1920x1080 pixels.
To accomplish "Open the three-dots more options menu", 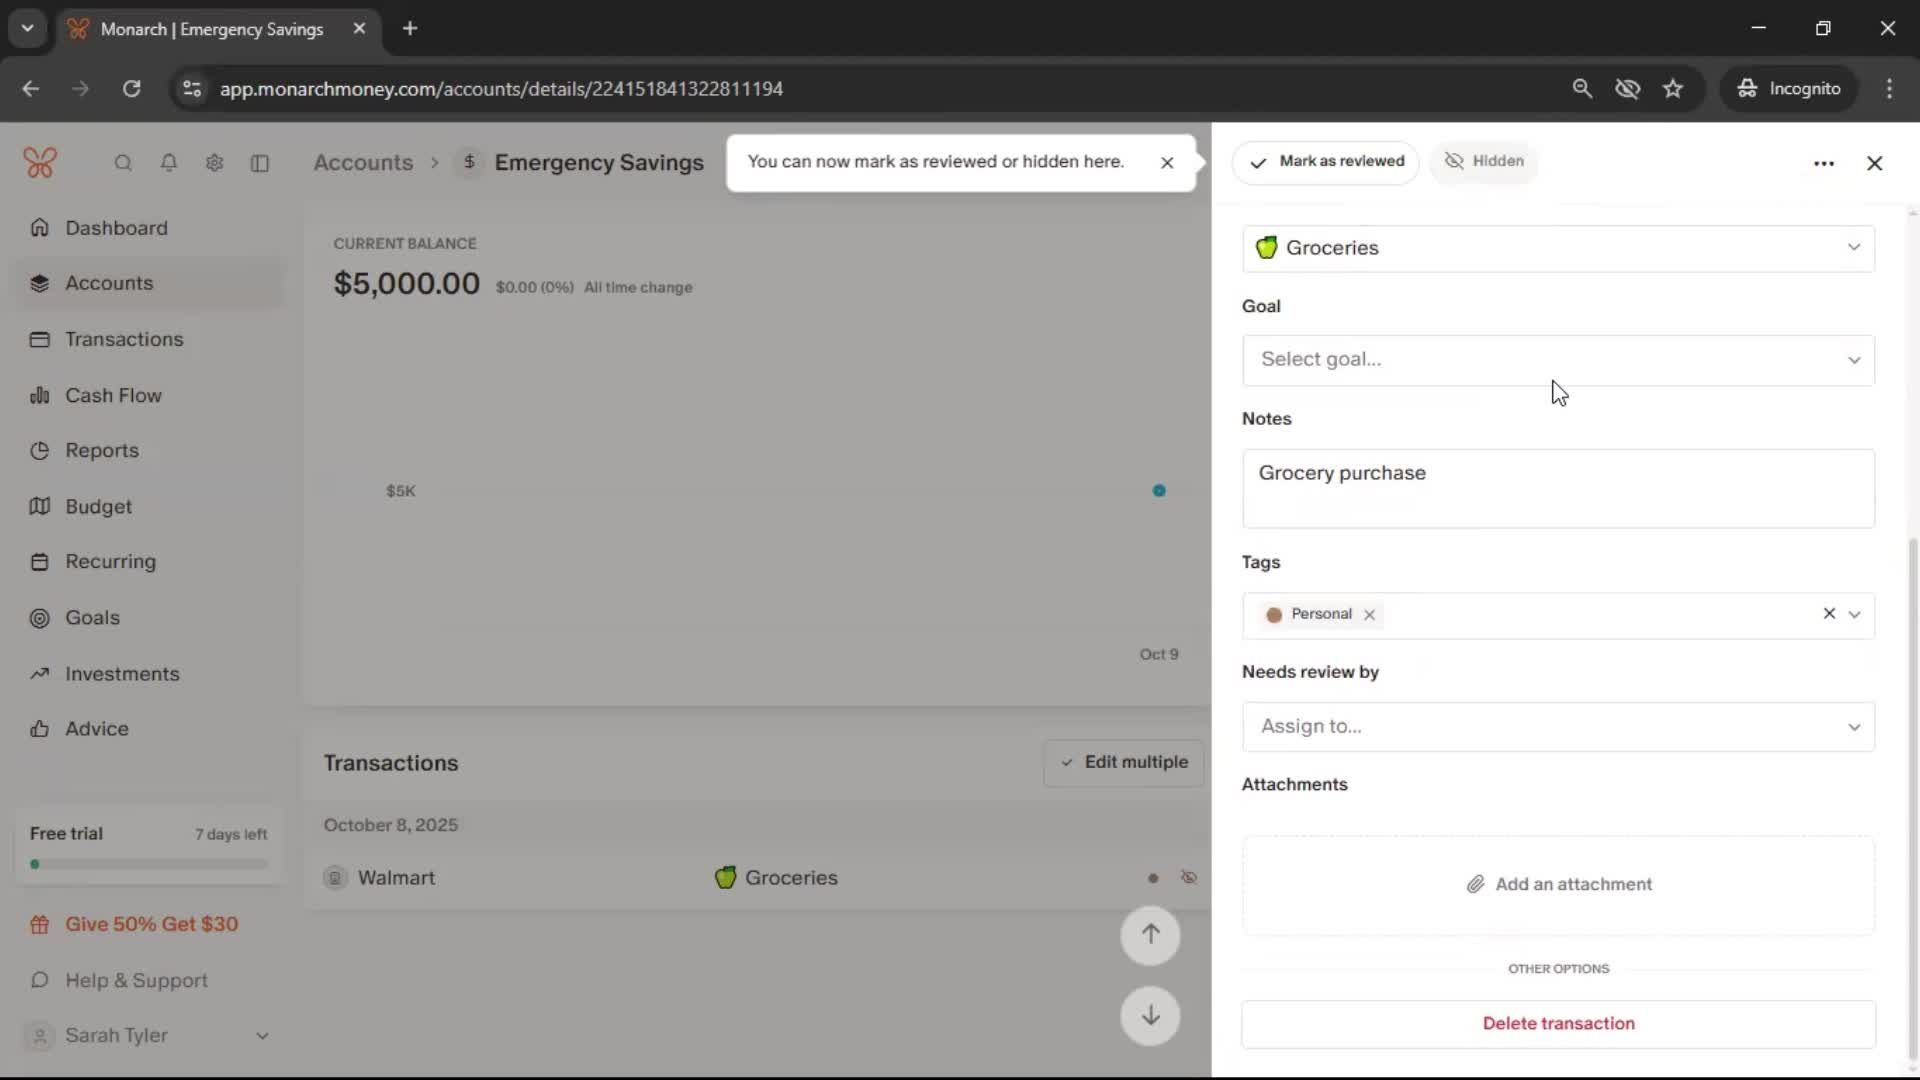I will pos(1823,163).
